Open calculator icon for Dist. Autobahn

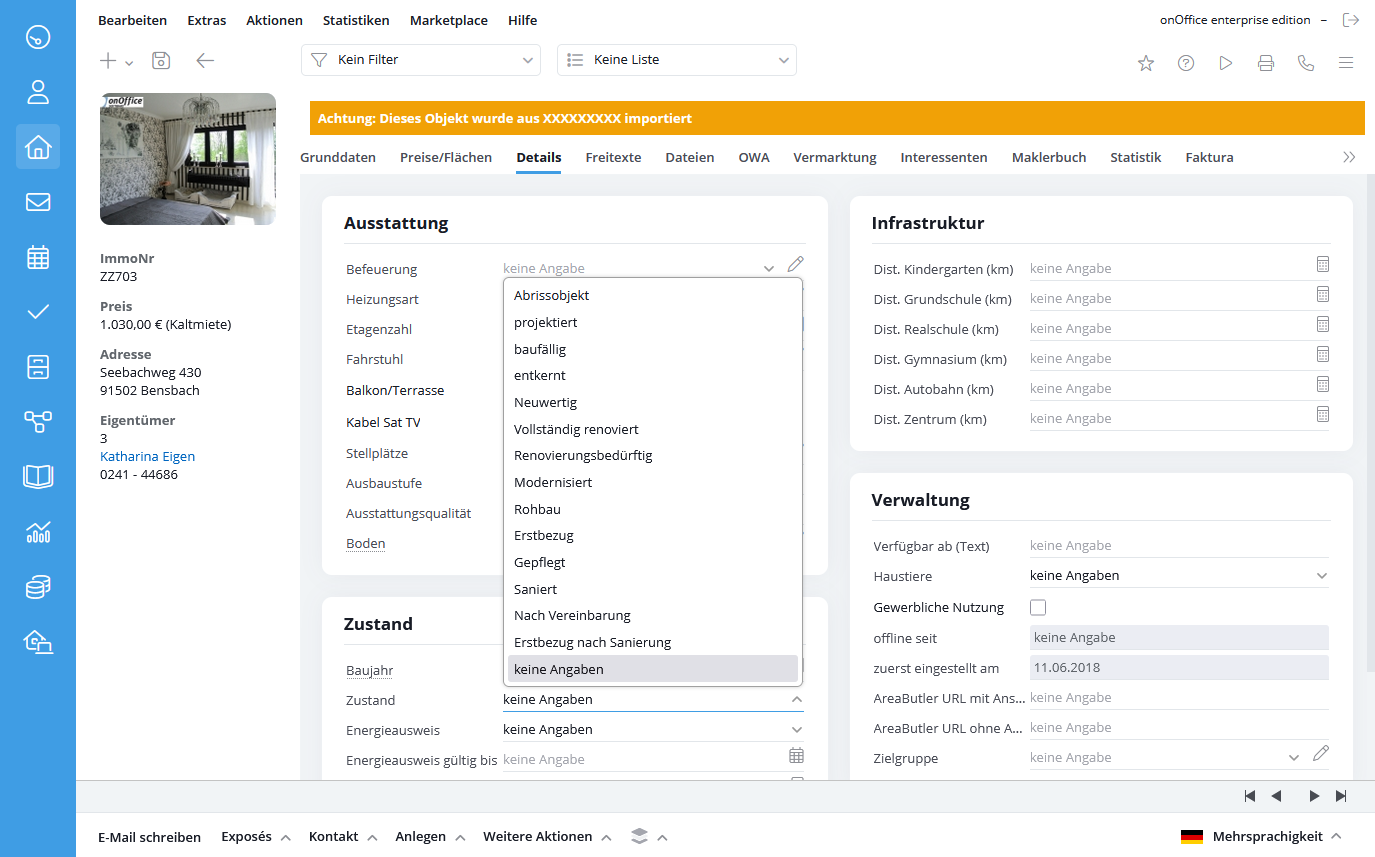click(x=1322, y=384)
